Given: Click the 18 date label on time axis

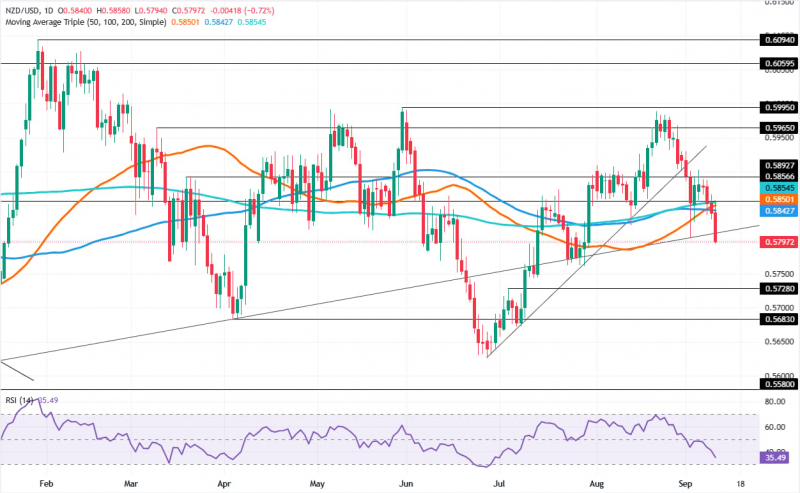Looking at the screenshot, I should [740, 483].
